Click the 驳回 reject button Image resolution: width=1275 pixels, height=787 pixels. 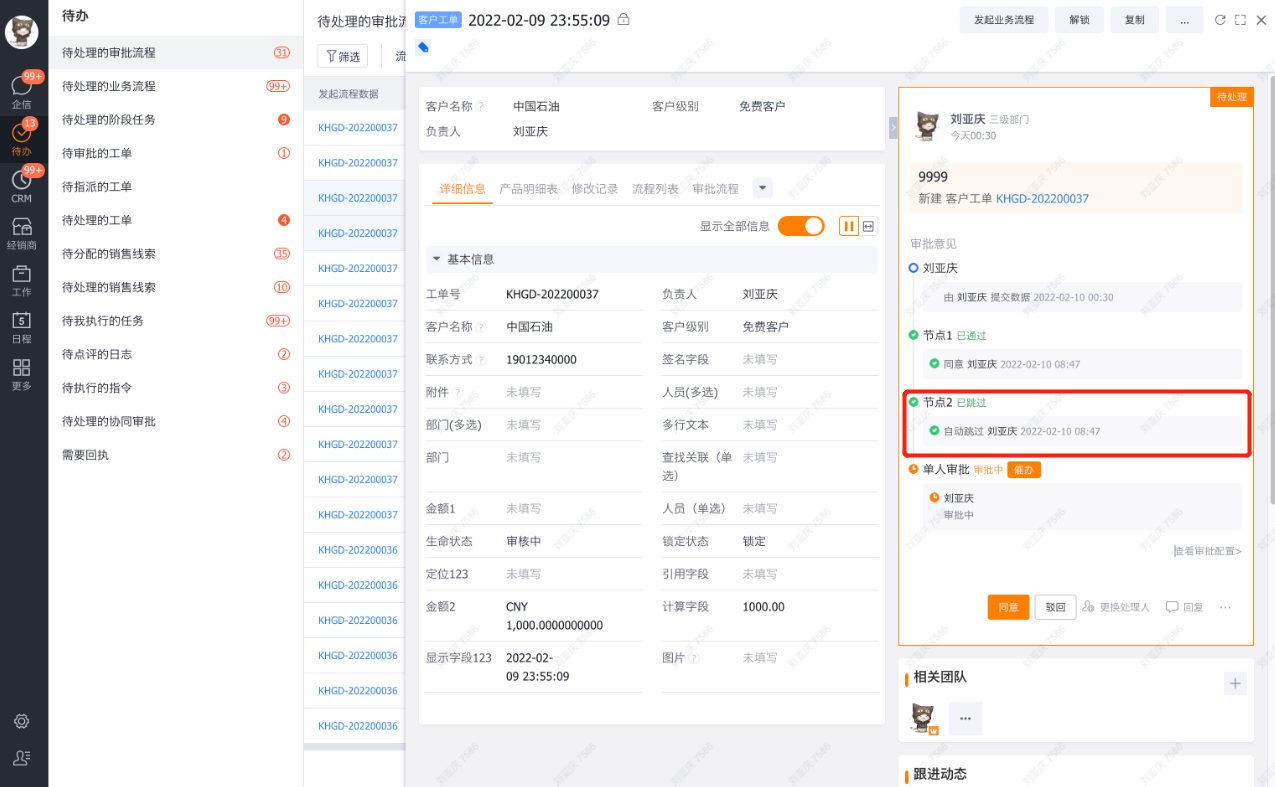click(x=1055, y=607)
